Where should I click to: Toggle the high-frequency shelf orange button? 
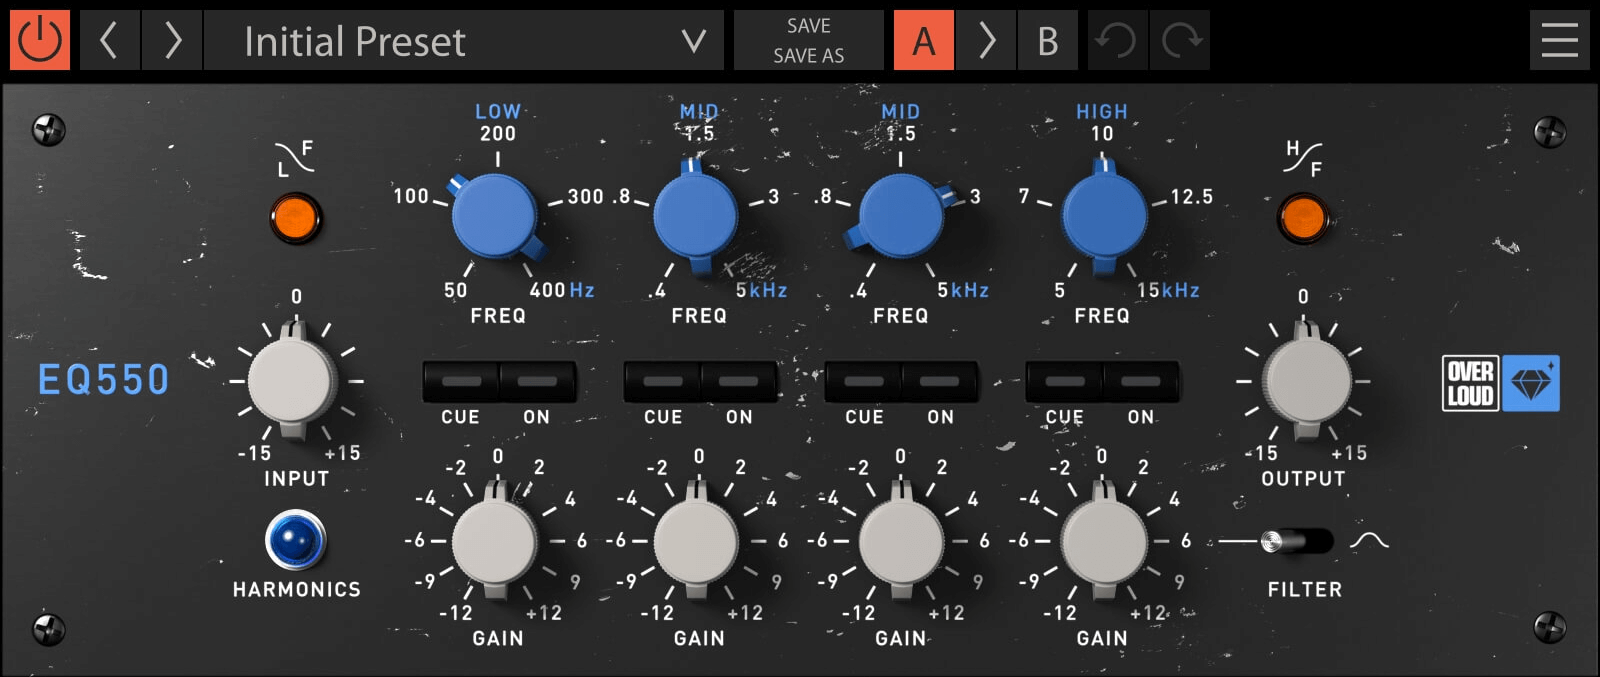(x=1303, y=218)
